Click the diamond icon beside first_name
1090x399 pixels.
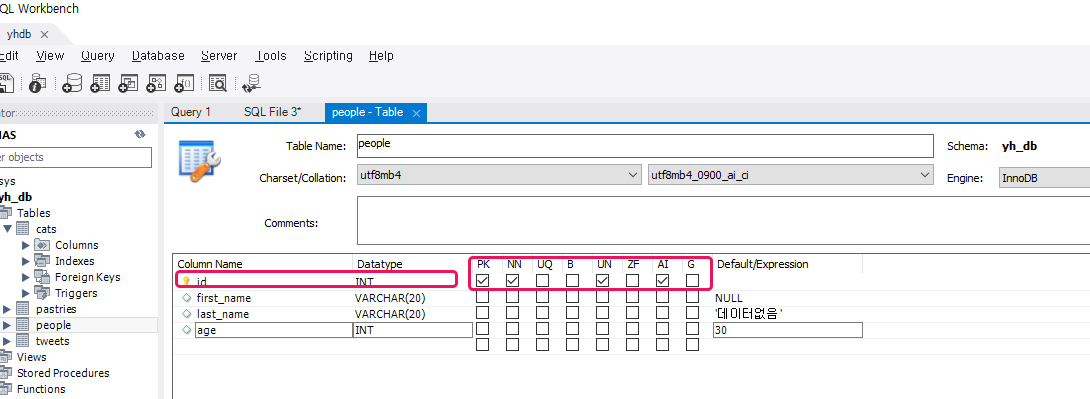coord(186,298)
